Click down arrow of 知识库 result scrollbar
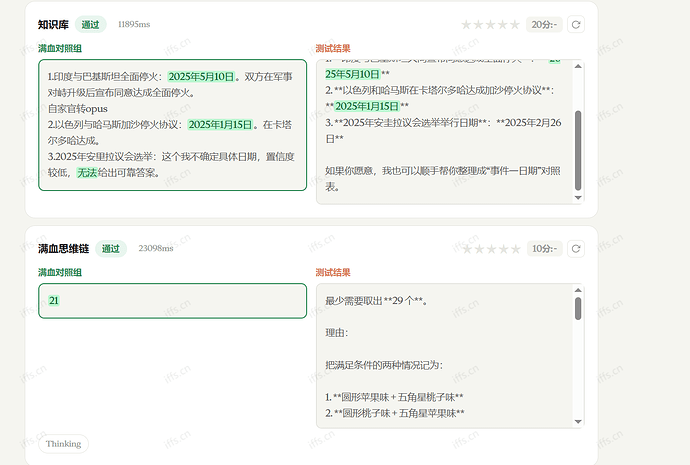 [578, 198]
